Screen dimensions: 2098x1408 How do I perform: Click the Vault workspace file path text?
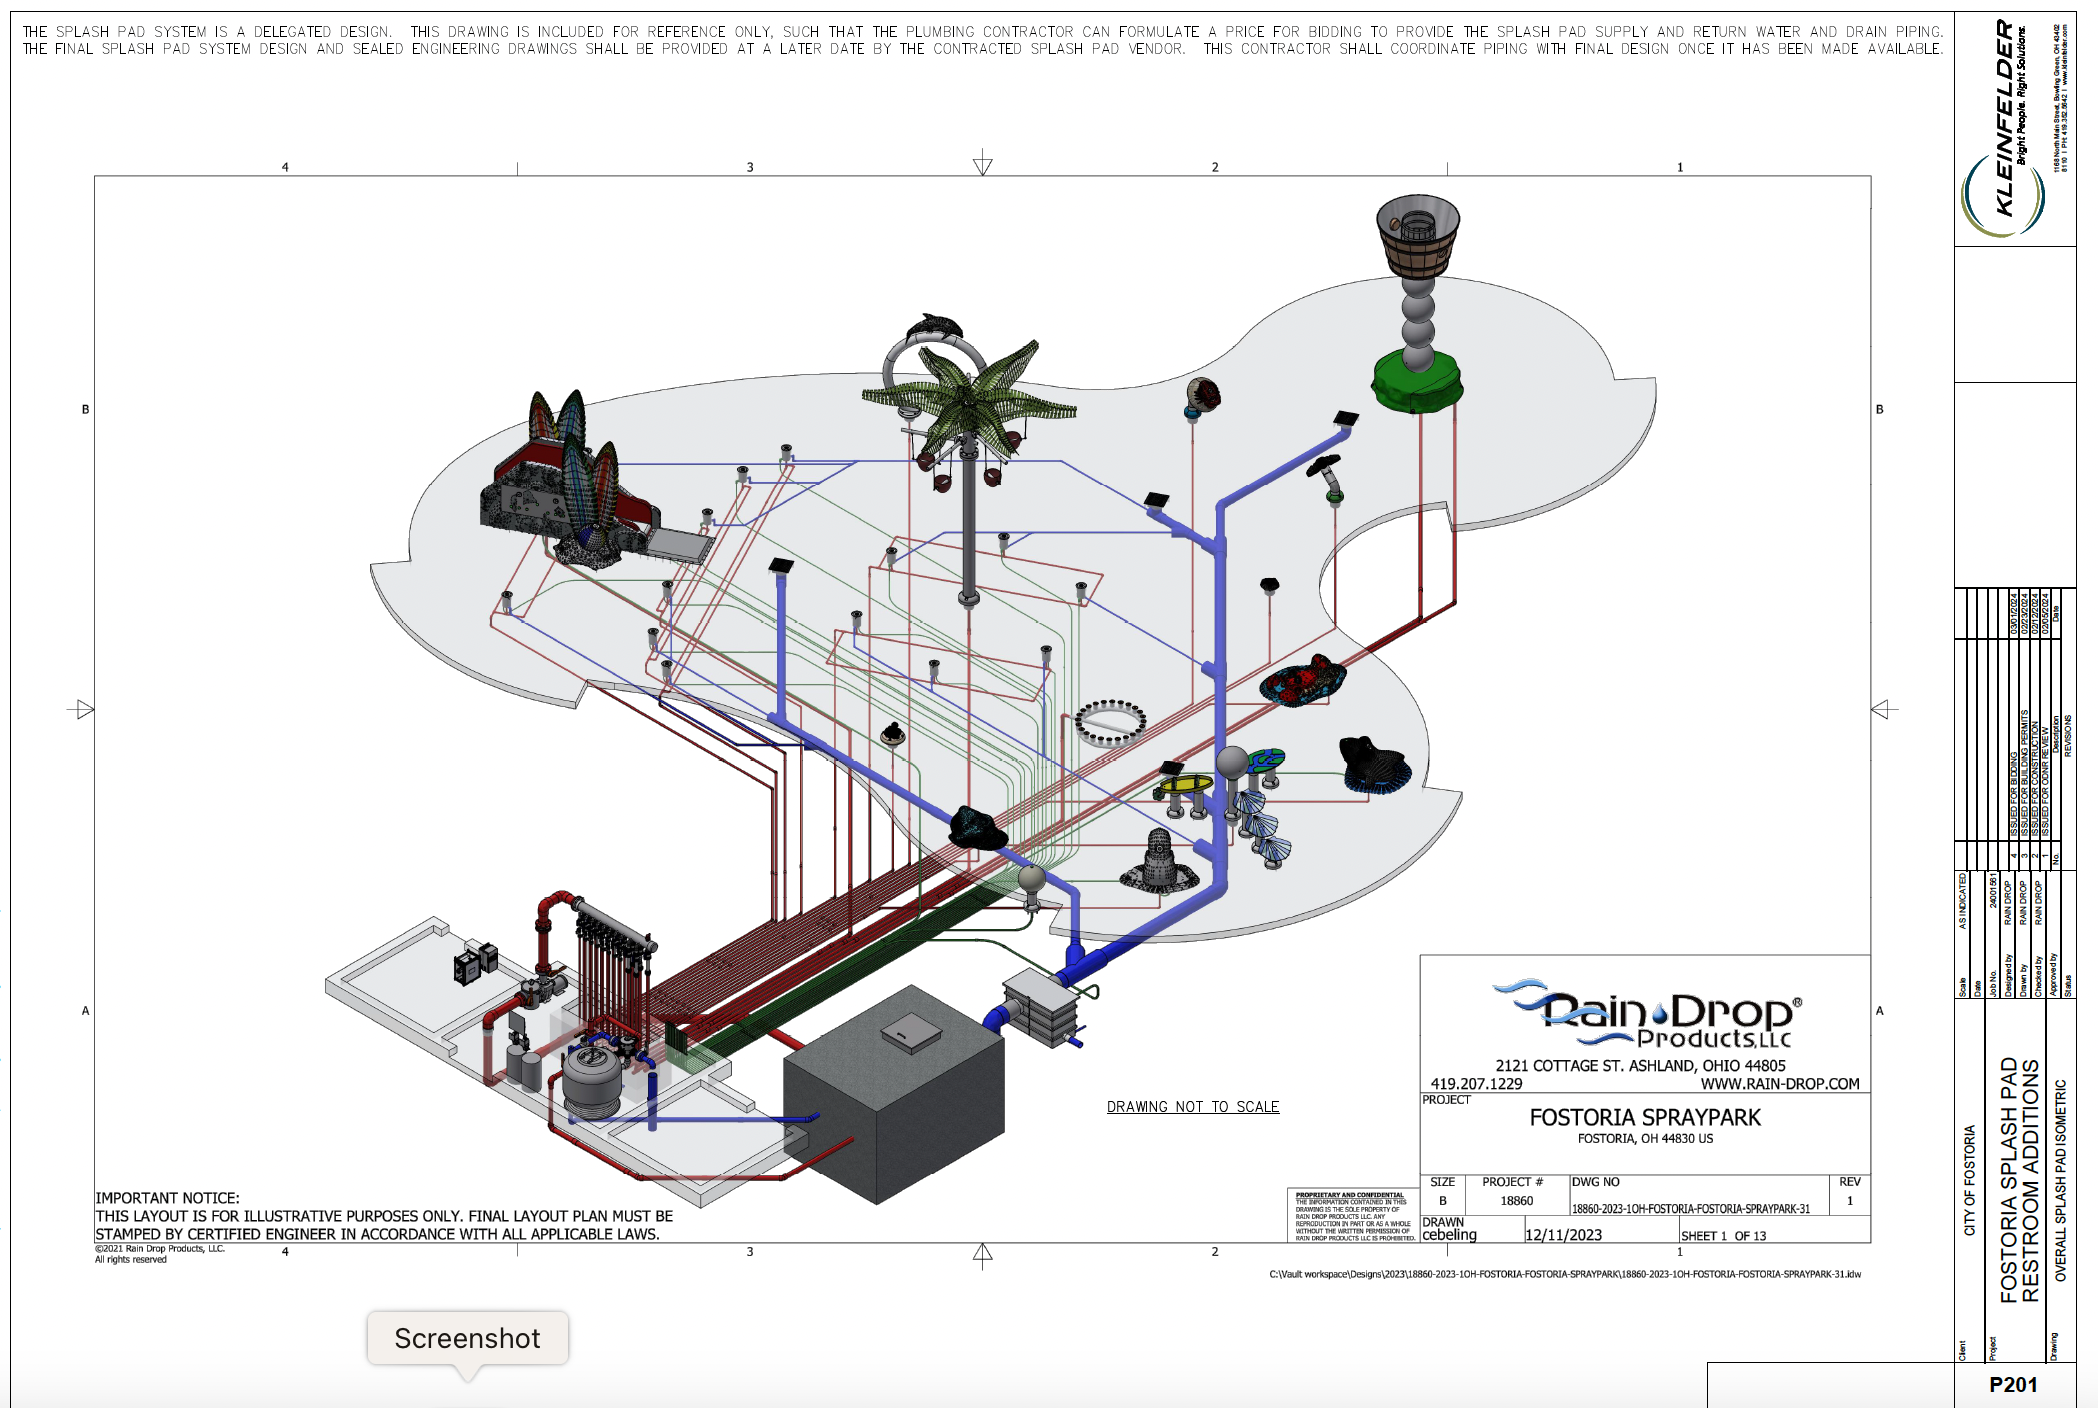click(x=1564, y=1275)
